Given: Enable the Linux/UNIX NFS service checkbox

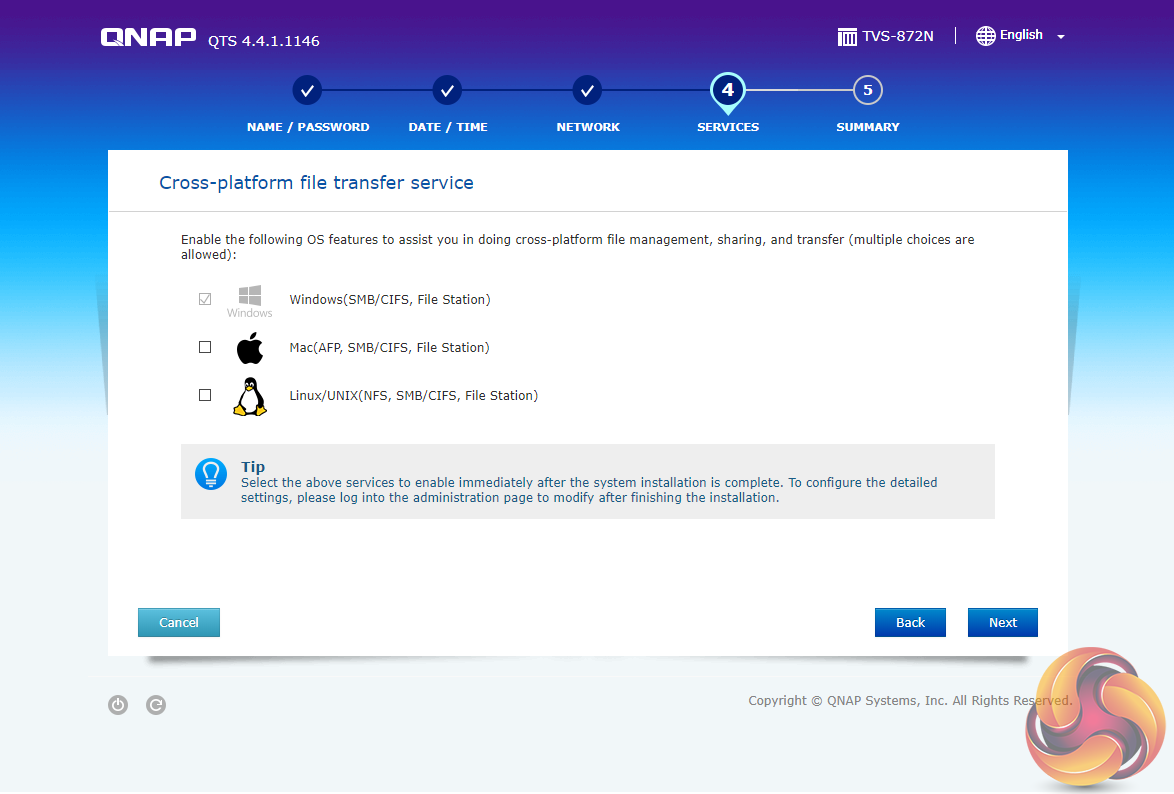Looking at the screenshot, I should point(205,395).
